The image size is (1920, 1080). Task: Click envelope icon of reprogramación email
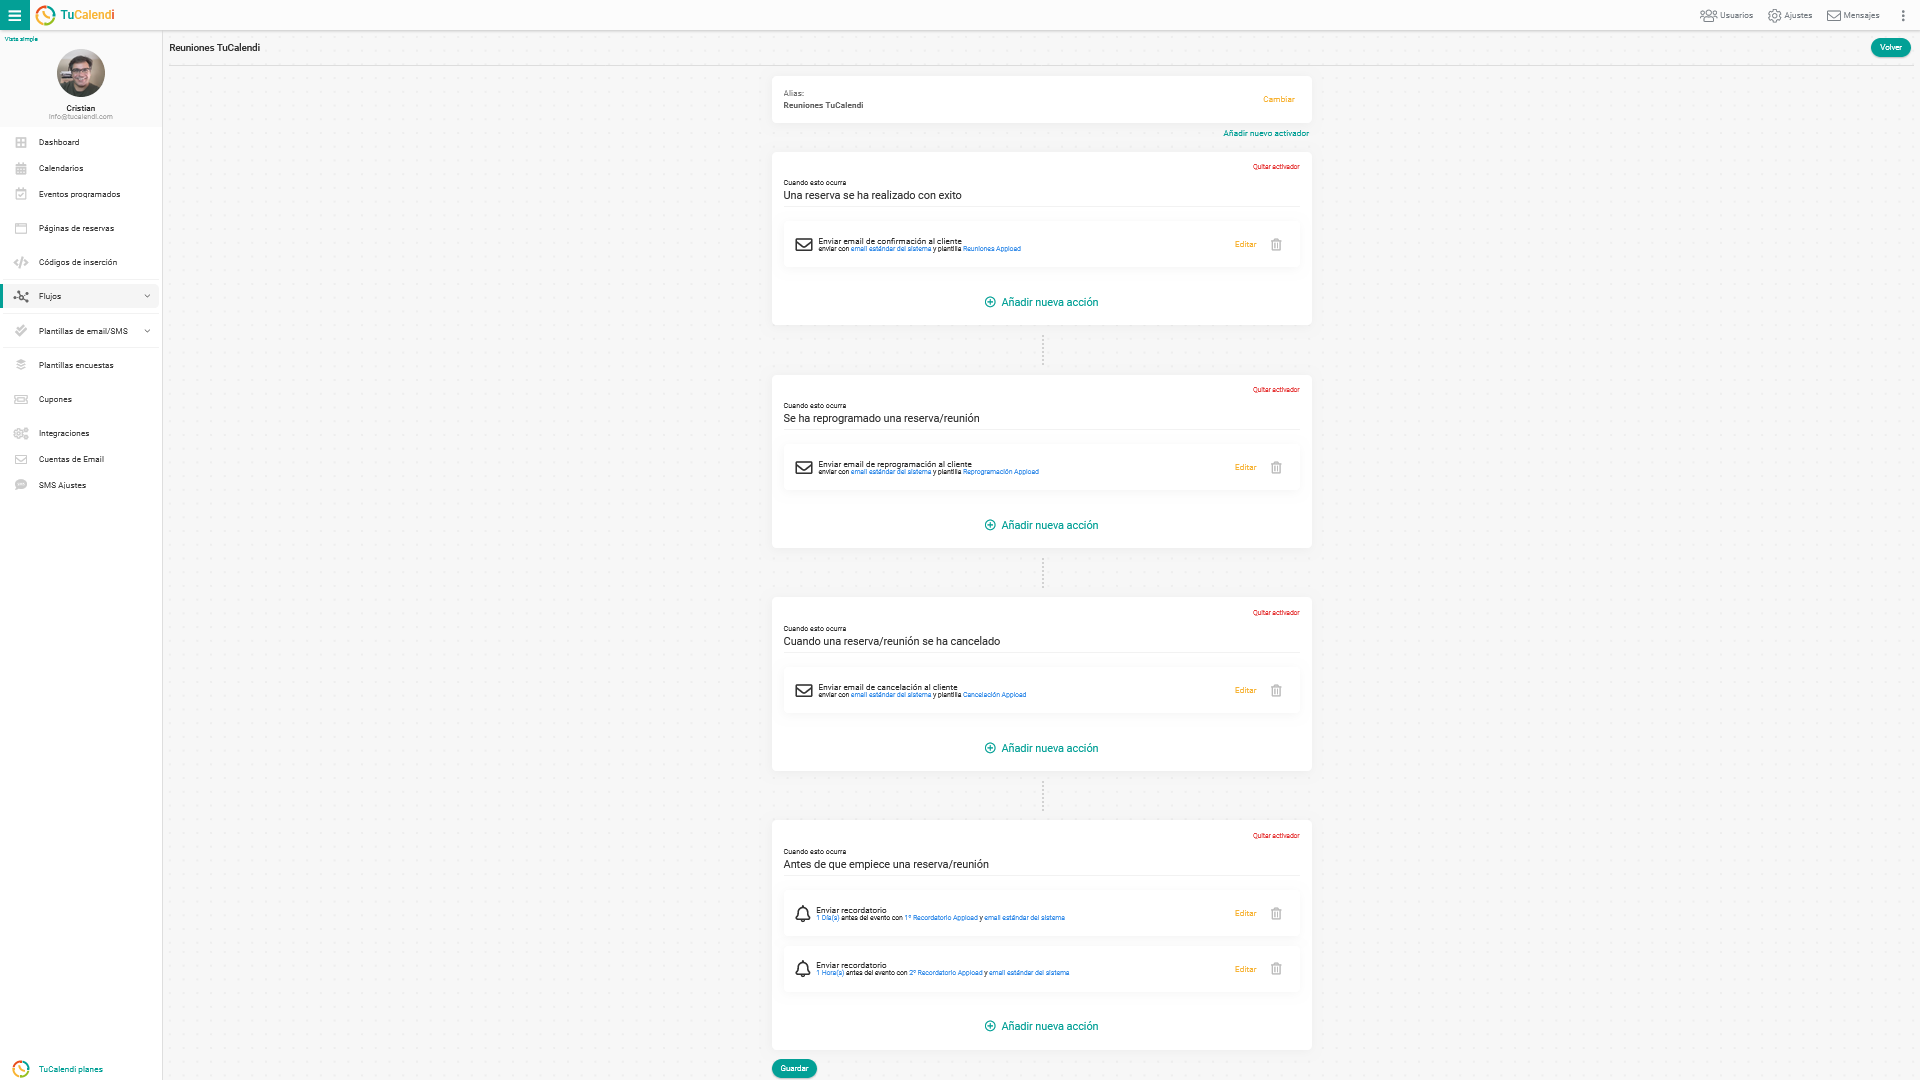pos(803,467)
